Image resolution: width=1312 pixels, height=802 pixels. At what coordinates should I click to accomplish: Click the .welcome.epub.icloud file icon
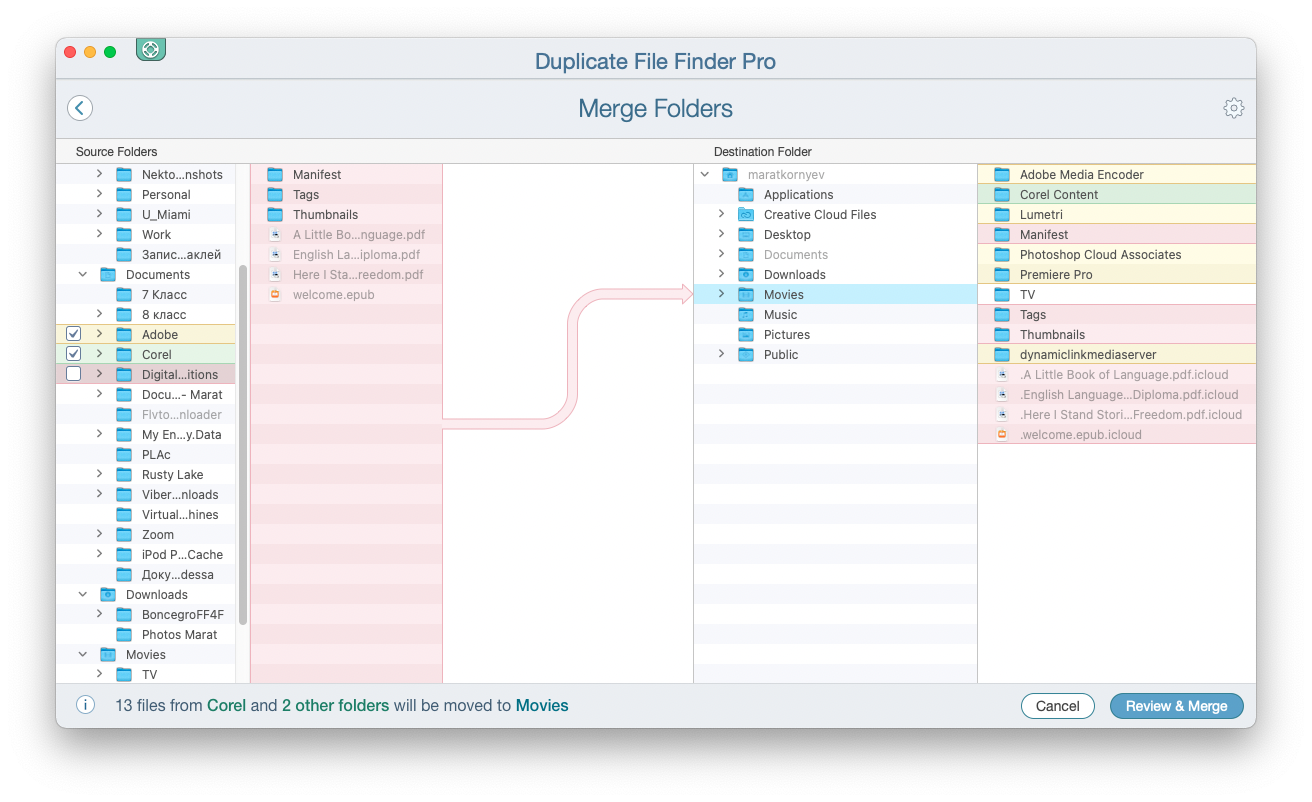pyautogui.click(x=1002, y=434)
